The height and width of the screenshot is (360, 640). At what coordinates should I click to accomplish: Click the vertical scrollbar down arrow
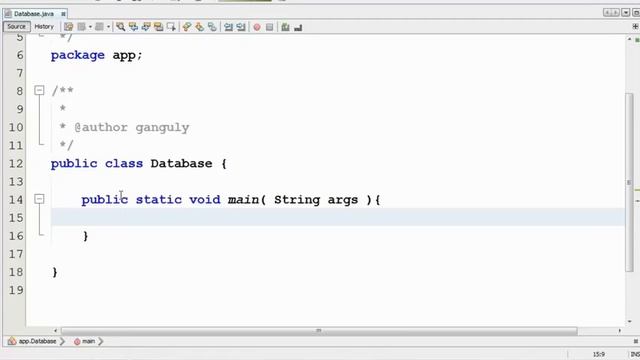pos(629,322)
